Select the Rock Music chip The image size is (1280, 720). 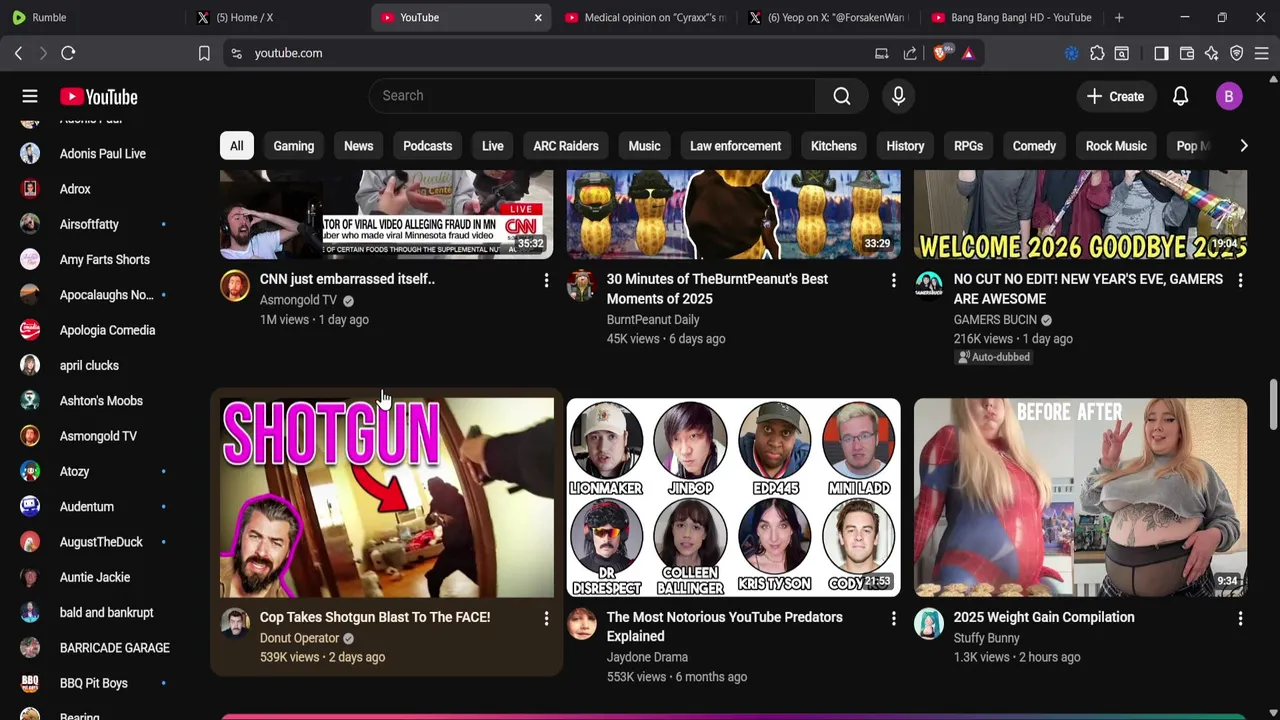[1116, 146]
